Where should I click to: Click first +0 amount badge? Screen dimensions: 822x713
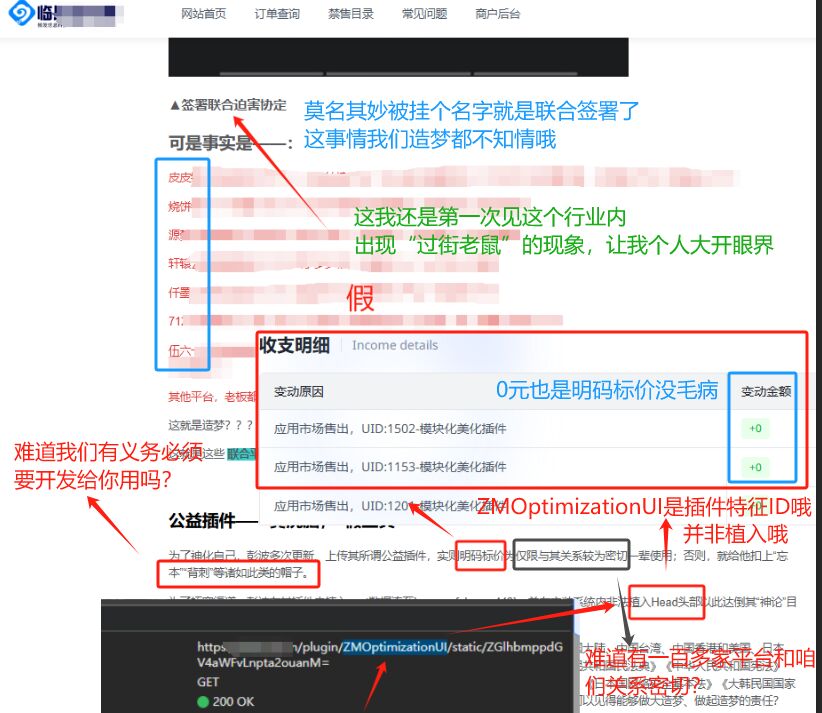coord(755,428)
